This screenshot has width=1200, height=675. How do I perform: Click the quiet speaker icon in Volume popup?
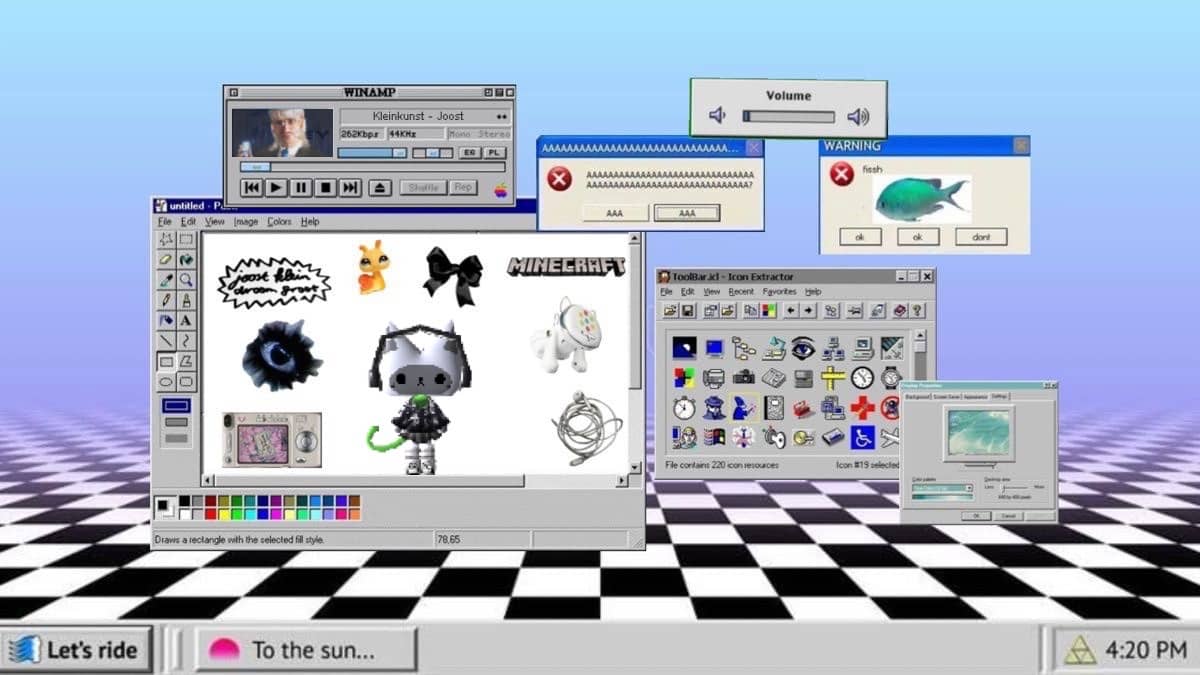coord(717,116)
